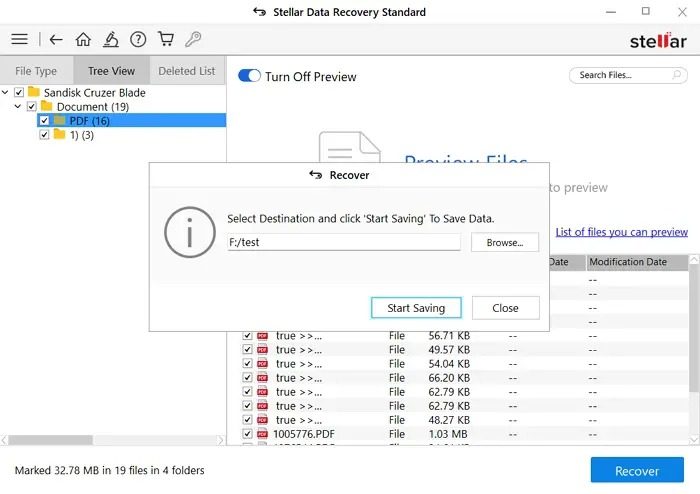Open the microscope deep scan icon
This screenshot has width=700, height=494.
[x=111, y=39]
